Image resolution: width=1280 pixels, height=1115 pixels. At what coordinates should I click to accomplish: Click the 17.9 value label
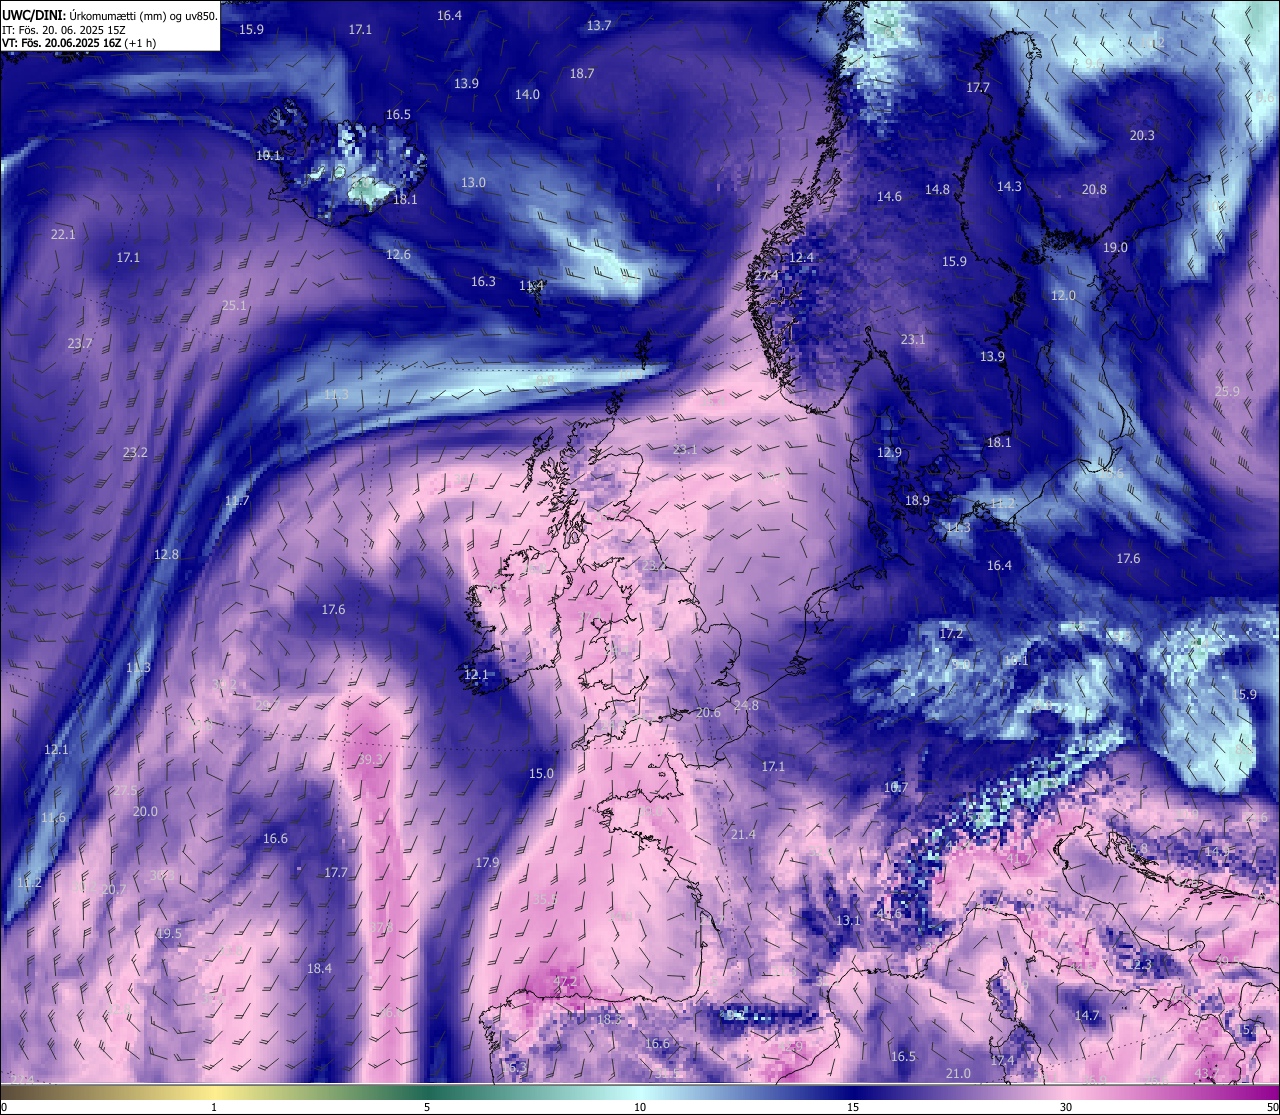click(x=487, y=863)
